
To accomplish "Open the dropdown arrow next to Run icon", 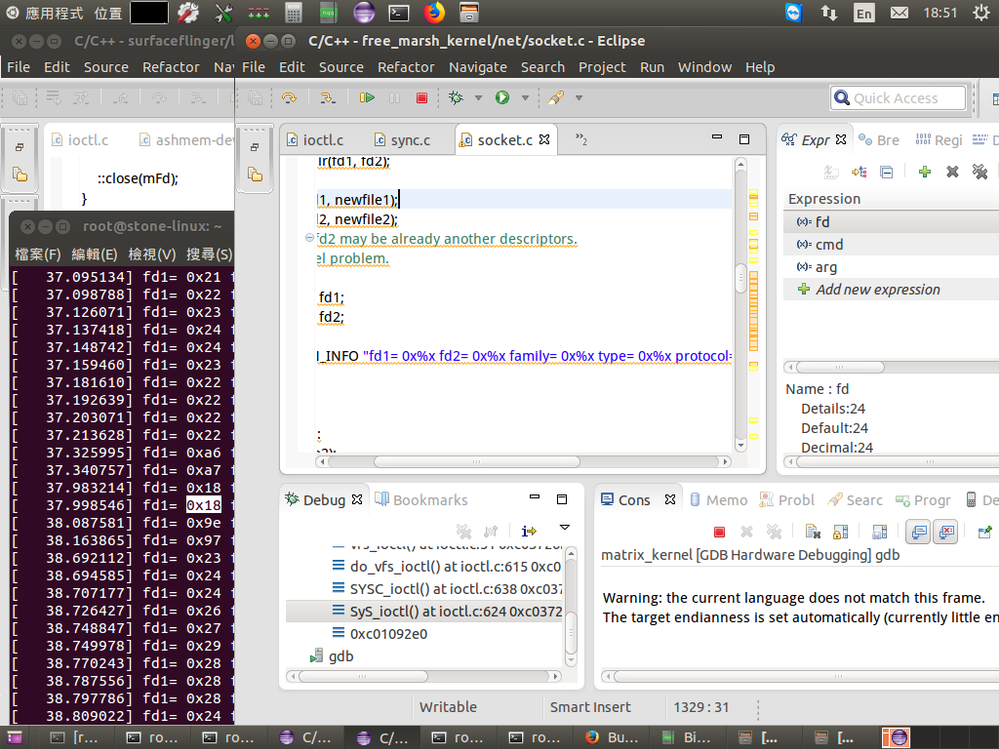I will [x=524, y=98].
